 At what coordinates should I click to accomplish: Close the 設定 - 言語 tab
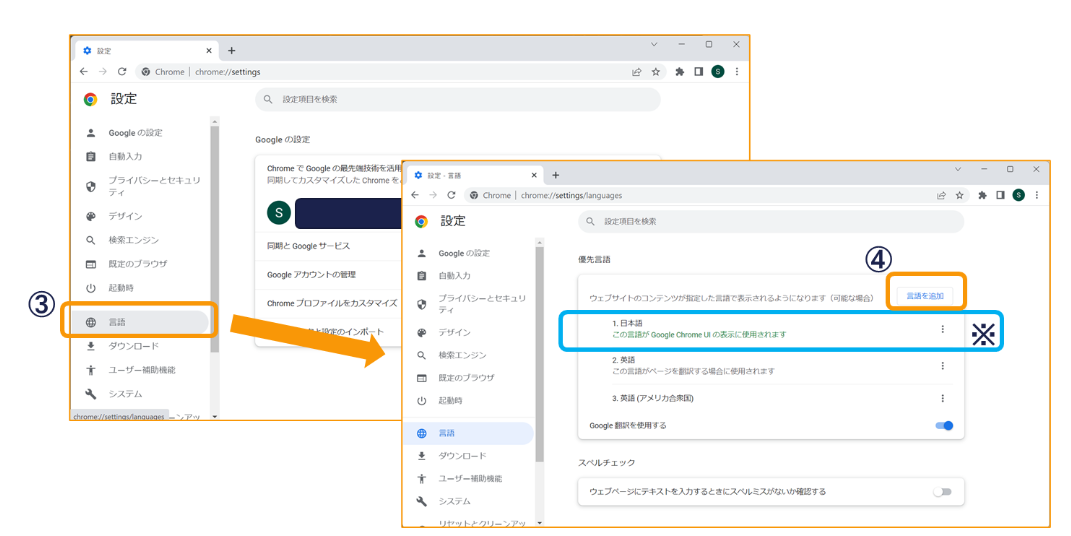(x=534, y=175)
